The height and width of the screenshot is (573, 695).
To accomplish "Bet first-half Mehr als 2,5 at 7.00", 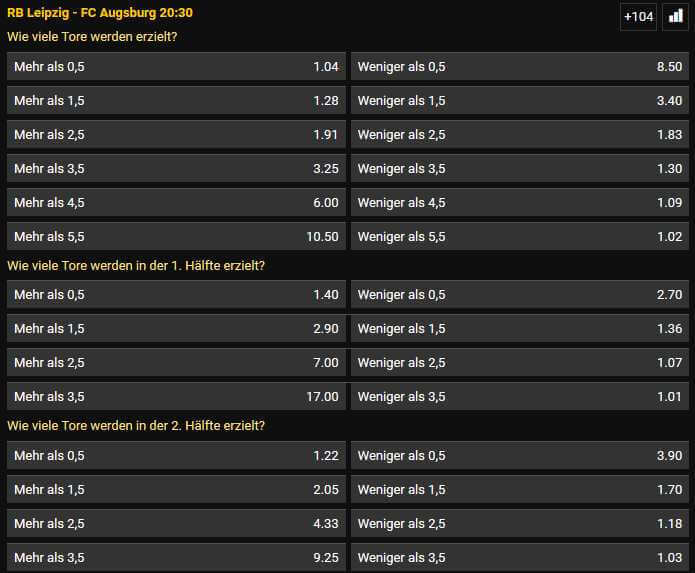I will pos(176,363).
